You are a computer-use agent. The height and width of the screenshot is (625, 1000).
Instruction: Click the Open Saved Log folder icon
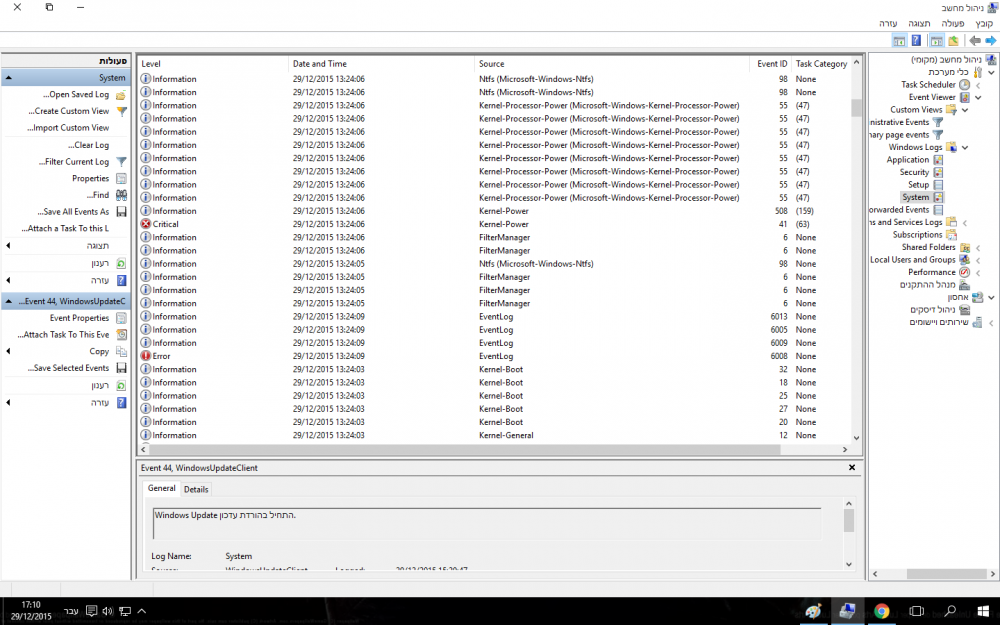pos(121,95)
